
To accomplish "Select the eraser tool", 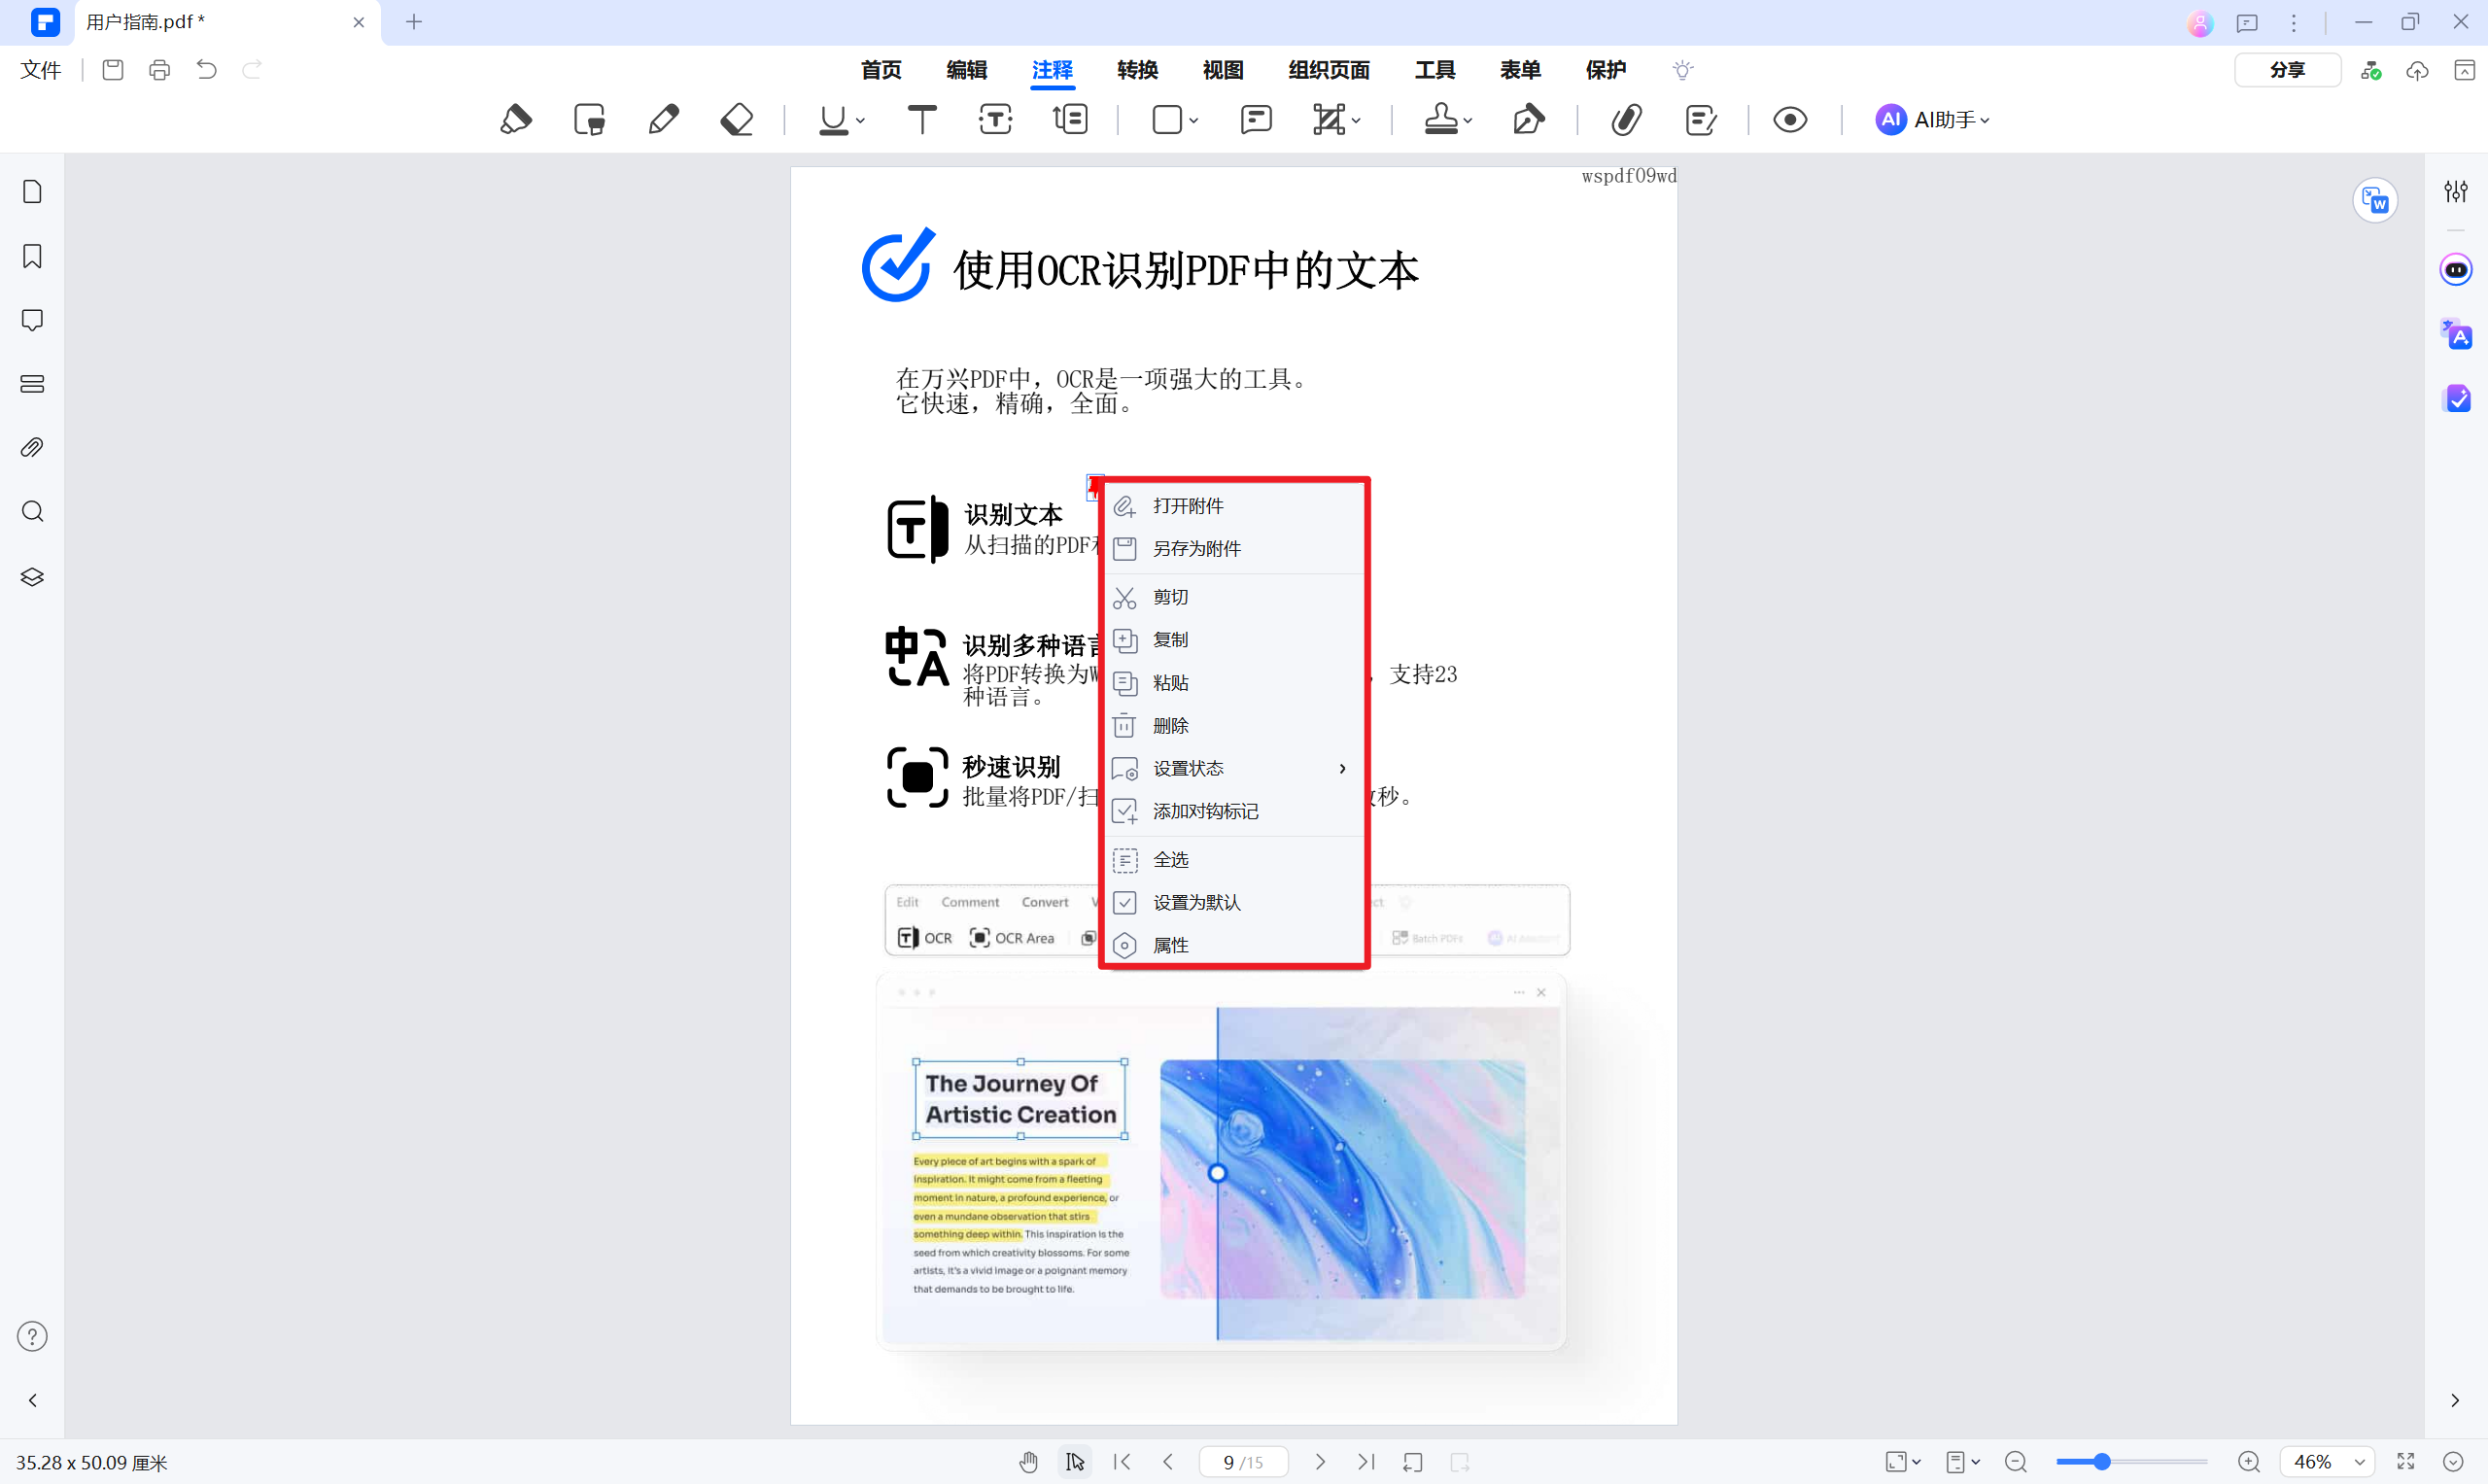I will (x=737, y=119).
